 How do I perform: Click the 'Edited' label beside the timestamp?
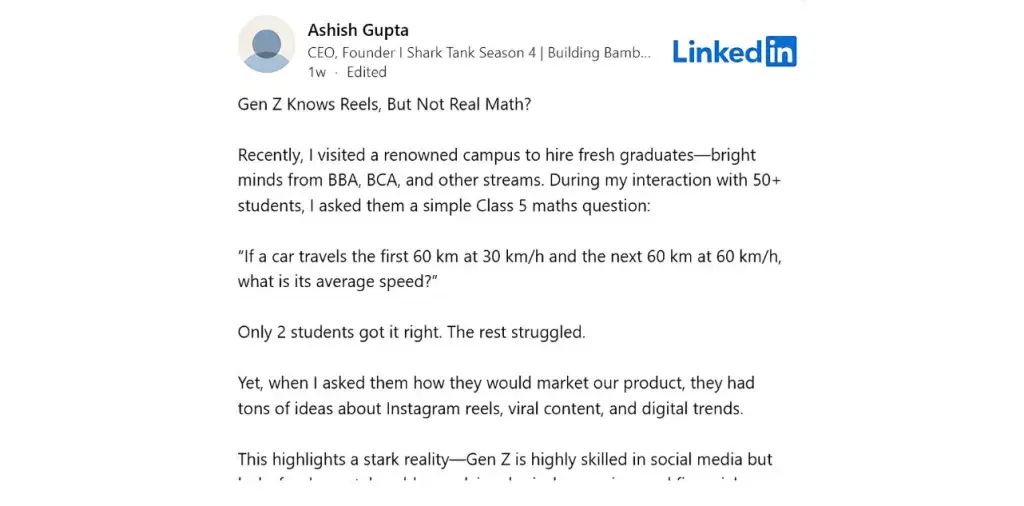coord(366,72)
